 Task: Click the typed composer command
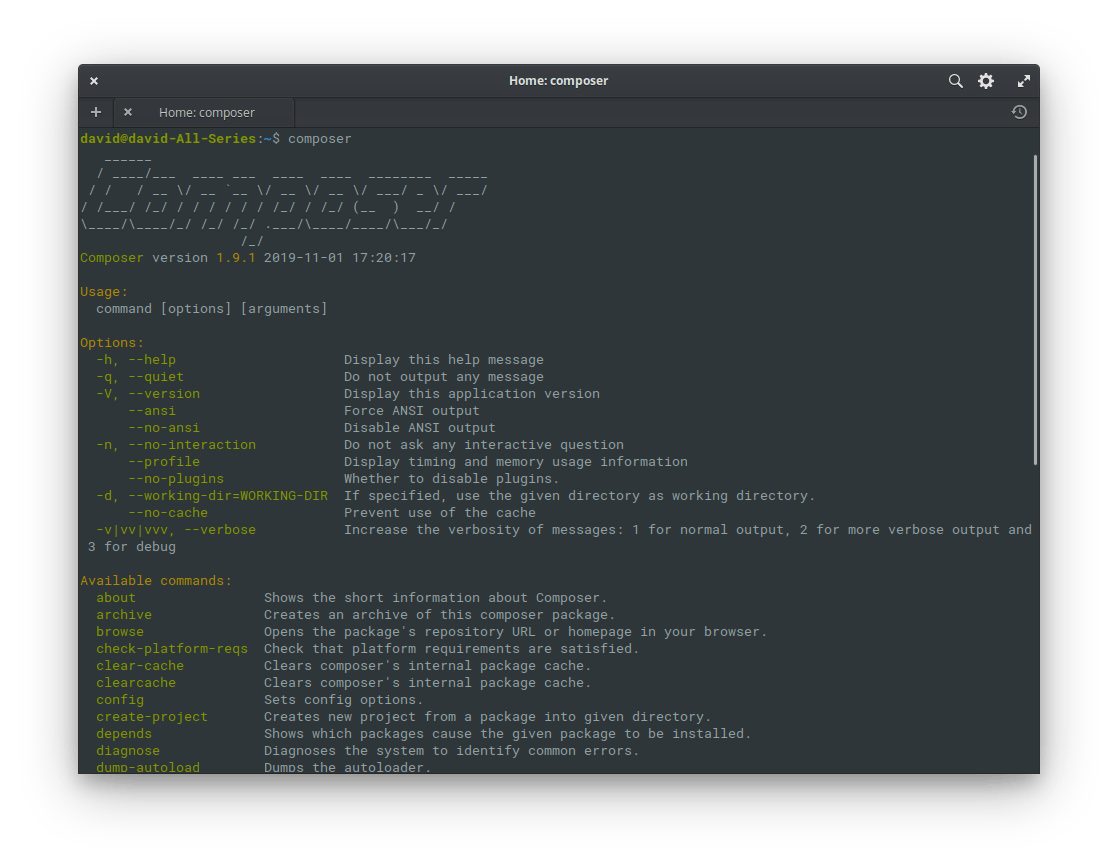pyautogui.click(x=319, y=139)
